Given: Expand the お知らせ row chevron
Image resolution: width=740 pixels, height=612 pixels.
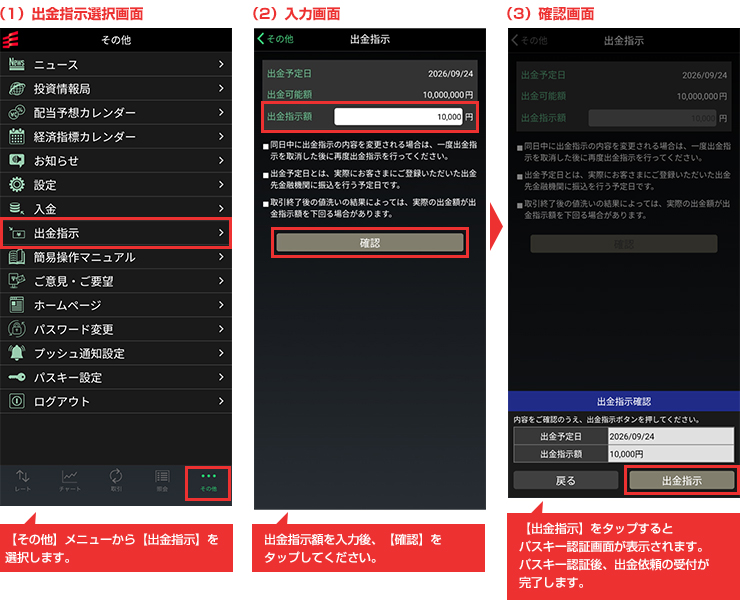Looking at the screenshot, I should click(x=221, y=160).
